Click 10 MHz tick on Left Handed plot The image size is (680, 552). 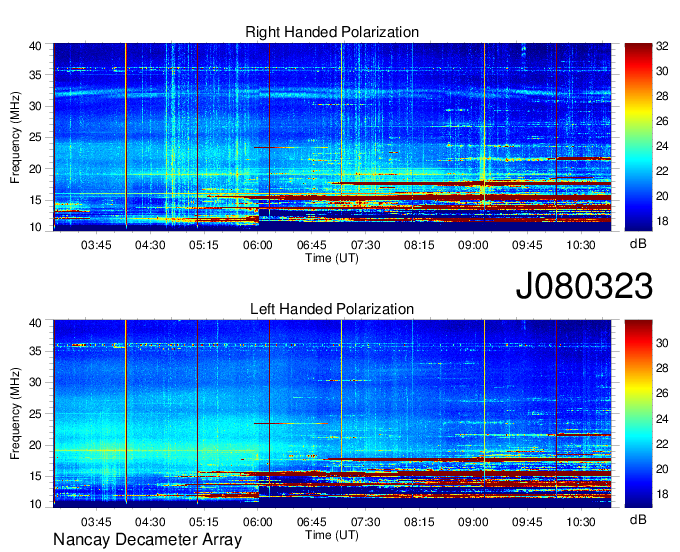[36, 504]
